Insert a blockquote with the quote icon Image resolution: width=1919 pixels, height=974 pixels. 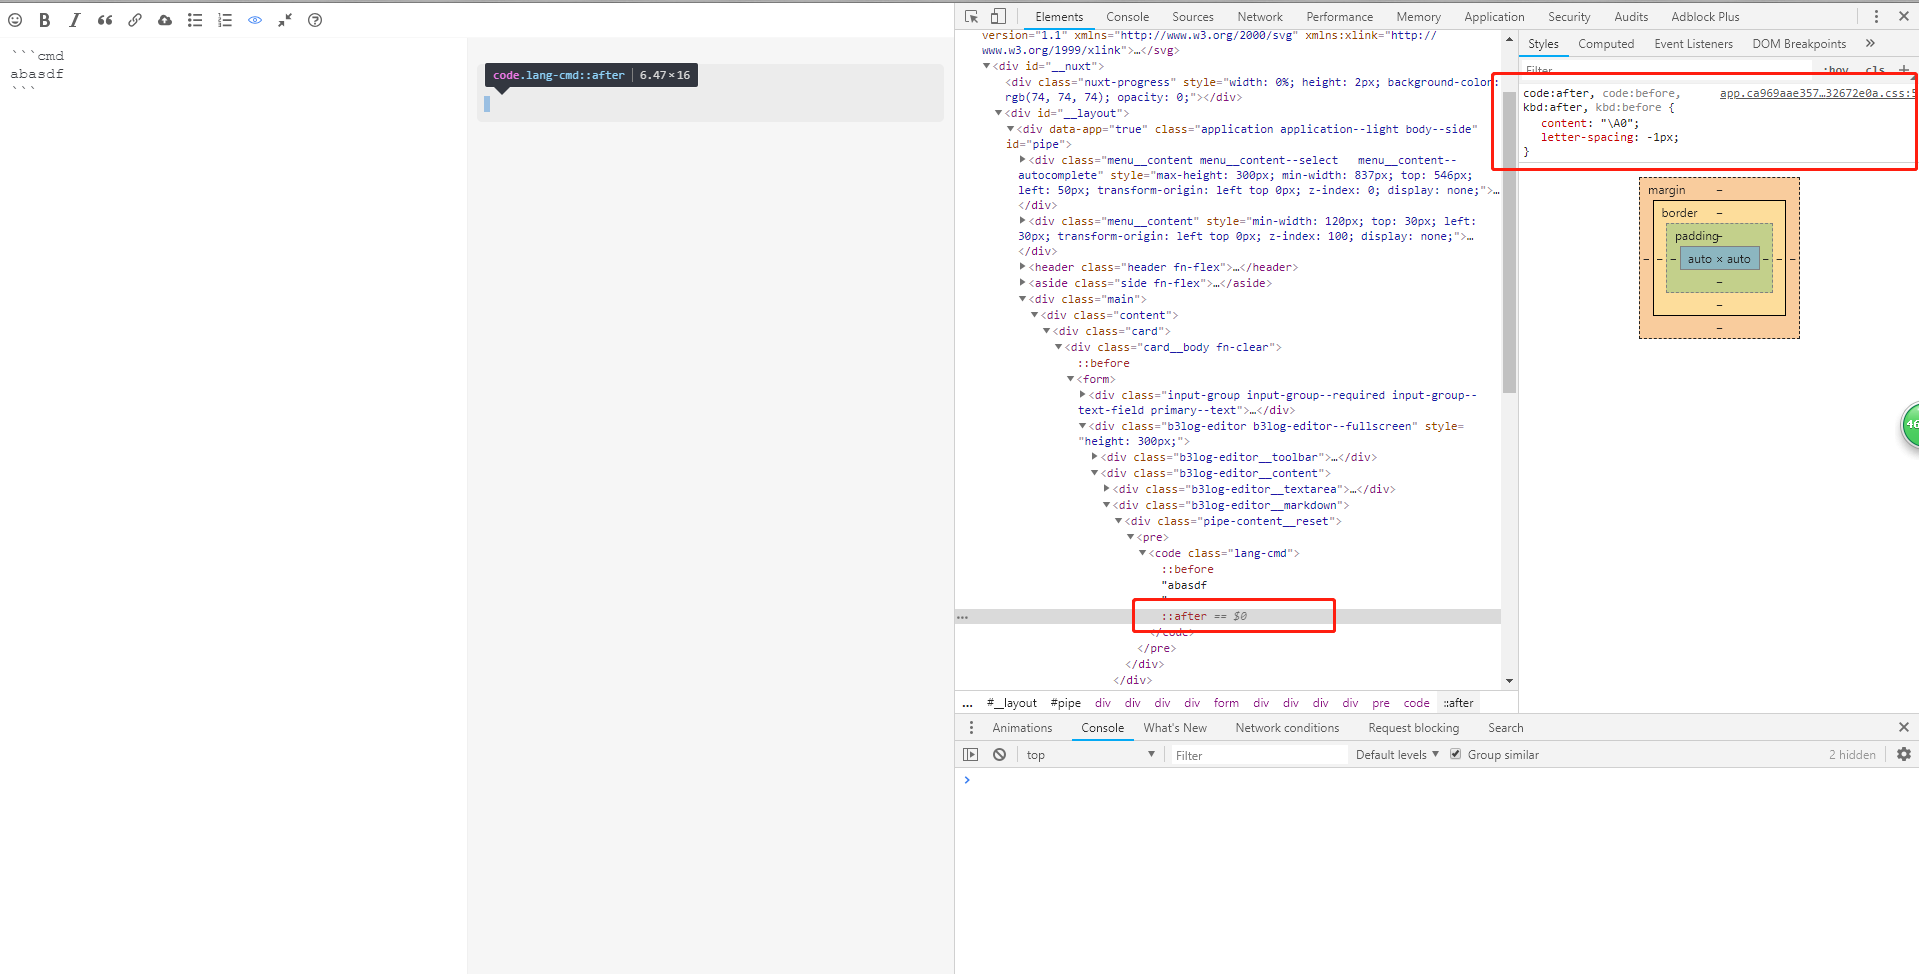coord(105,20)
